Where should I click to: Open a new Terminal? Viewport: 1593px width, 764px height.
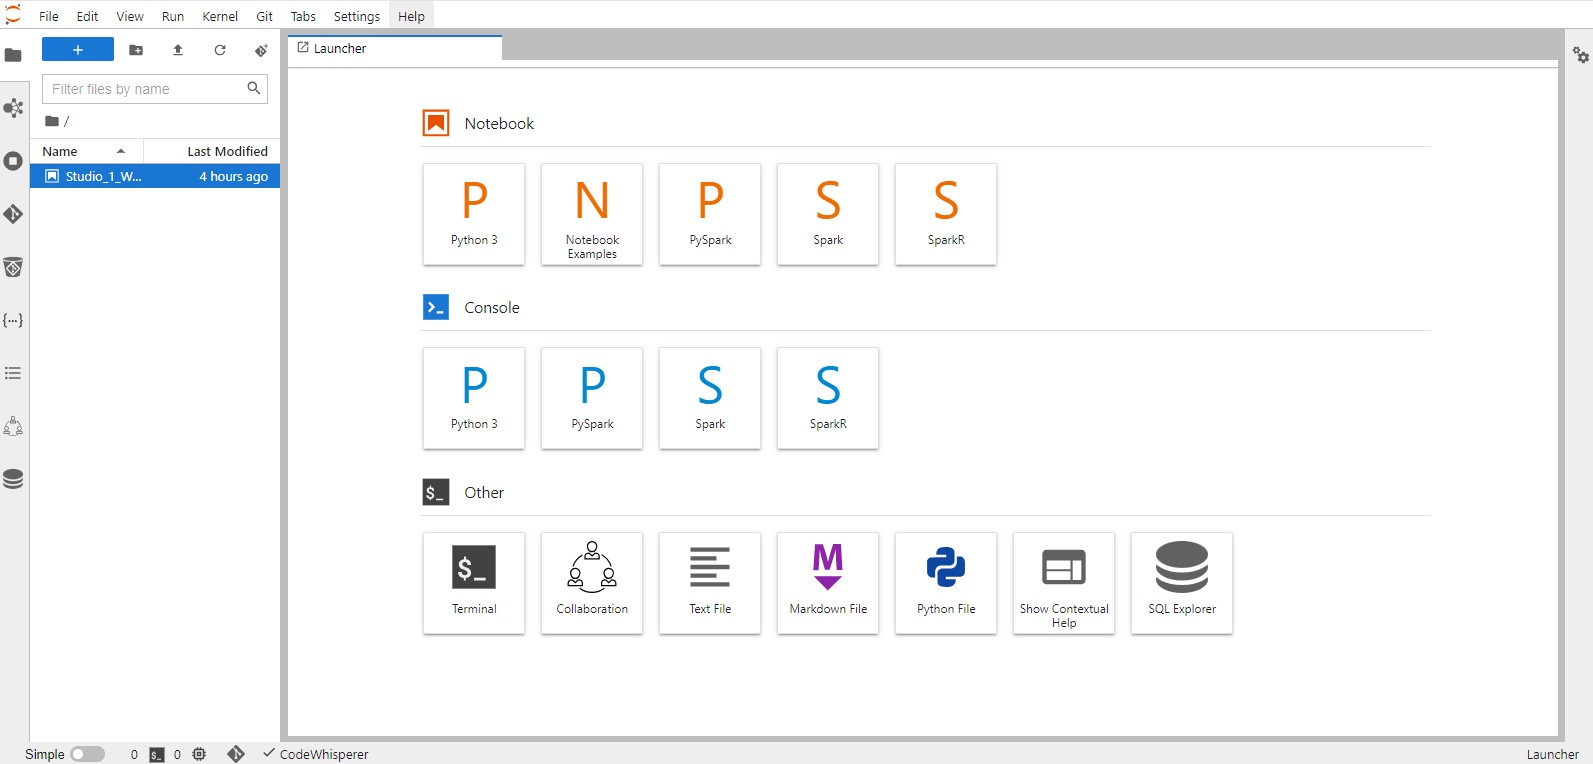tap(474, 583)
